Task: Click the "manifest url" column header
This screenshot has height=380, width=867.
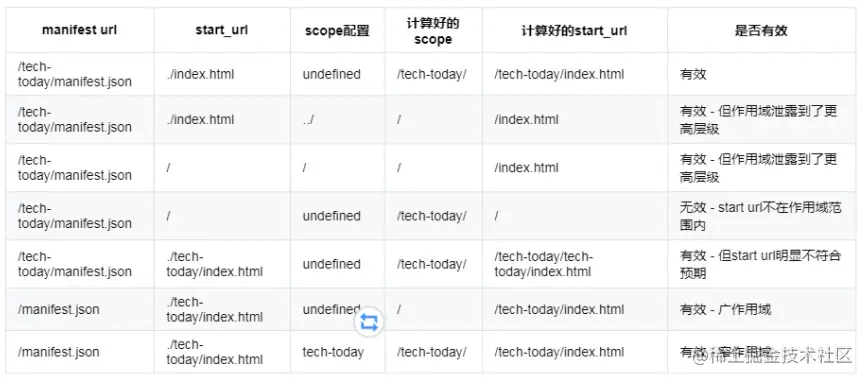Action: pos(80,30)
